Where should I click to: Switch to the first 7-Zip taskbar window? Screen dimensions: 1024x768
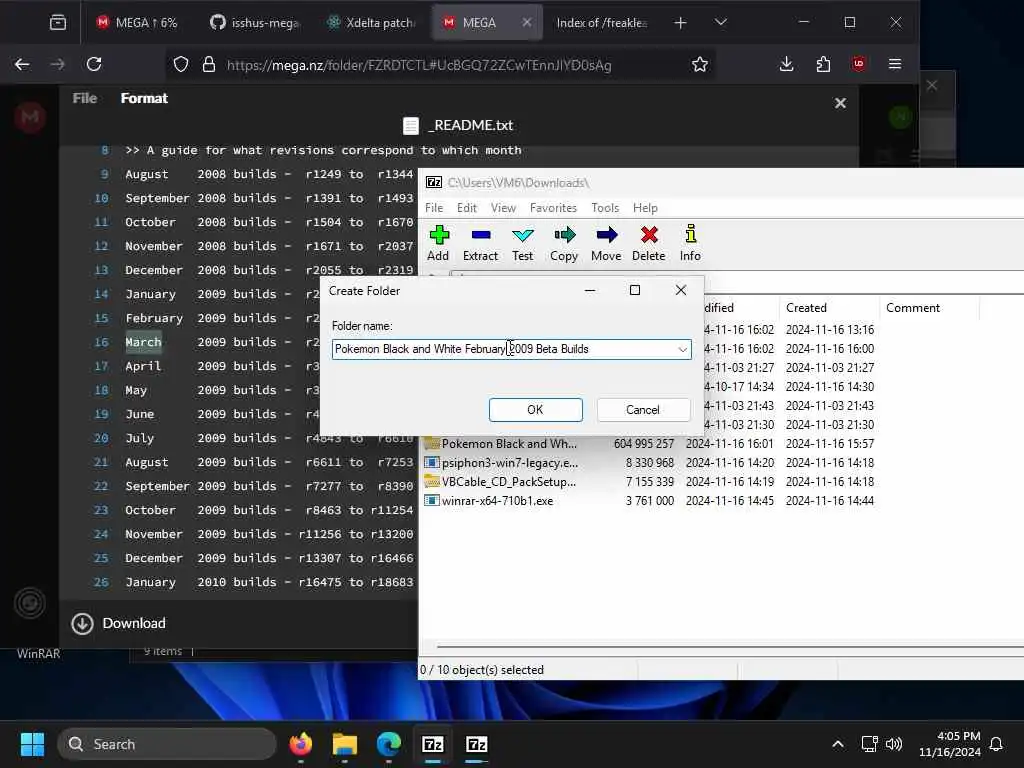click(x=432, y=744)
